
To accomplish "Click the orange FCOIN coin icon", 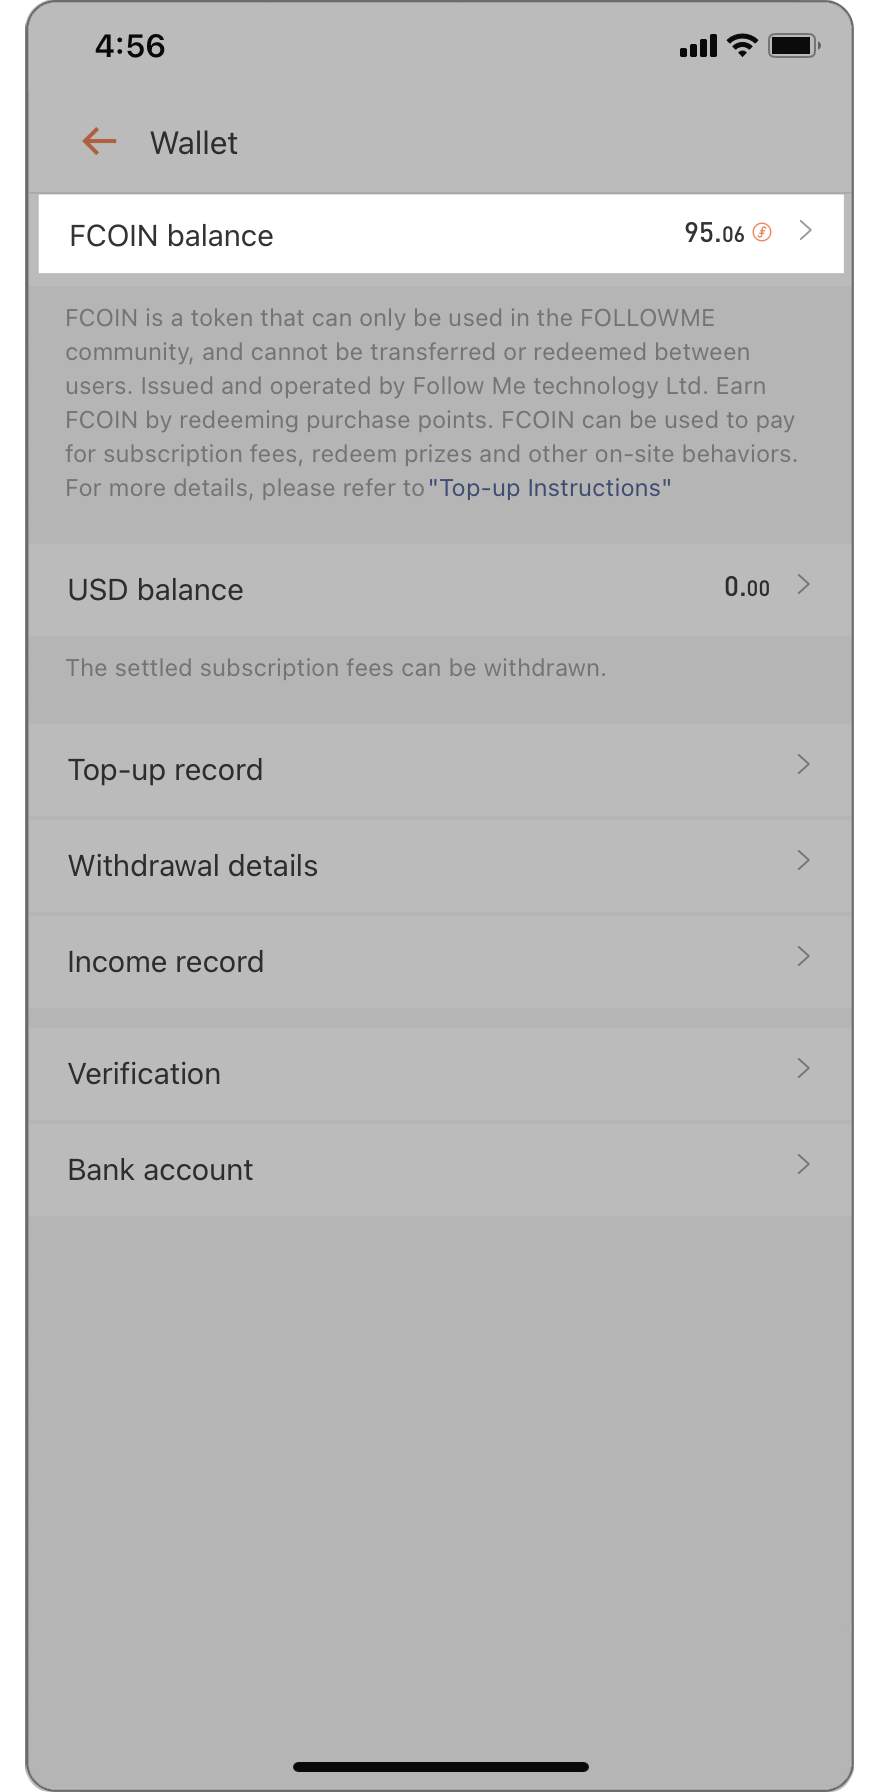I will point(762,233).
